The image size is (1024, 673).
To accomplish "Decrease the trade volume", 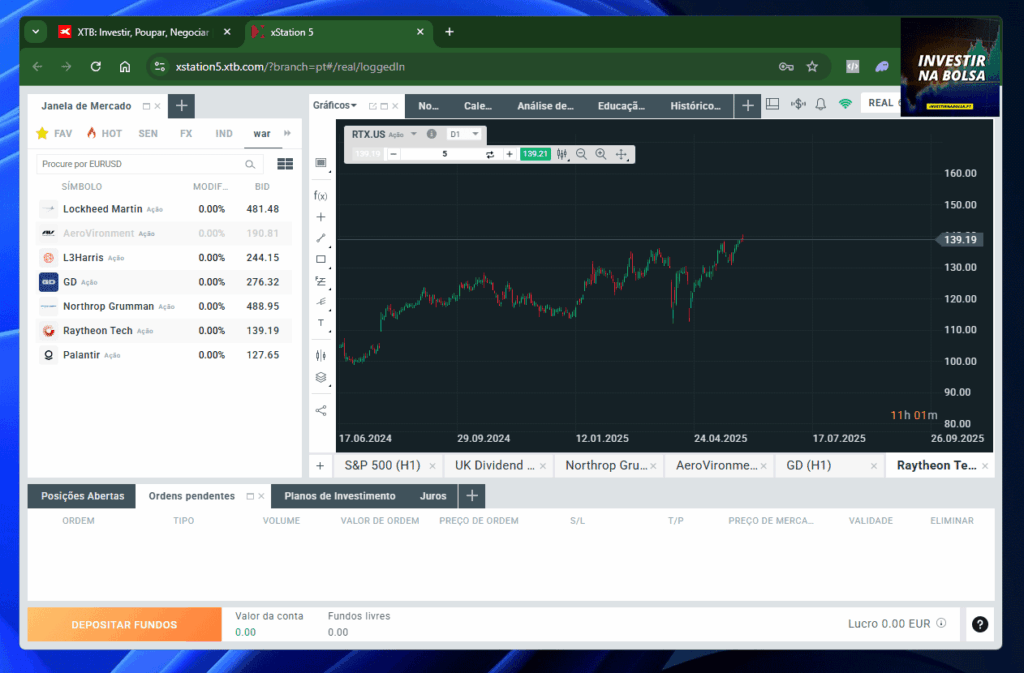I will tap(393, 154).
